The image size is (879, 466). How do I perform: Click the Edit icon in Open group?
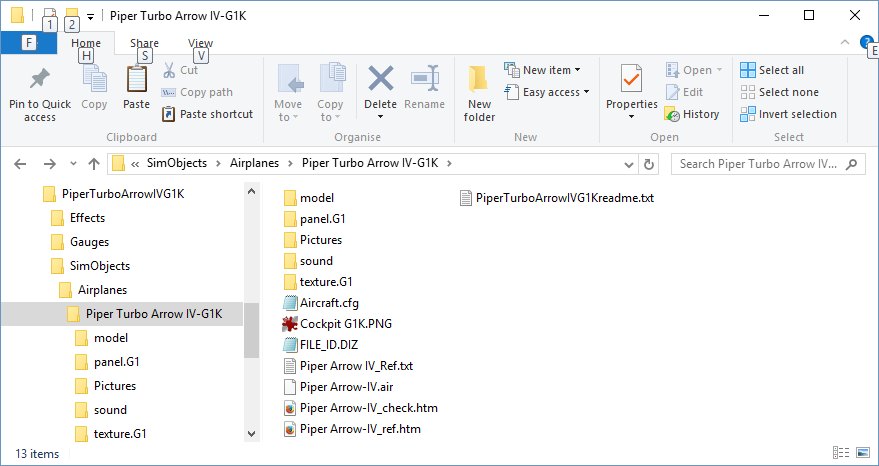point(672,92)
